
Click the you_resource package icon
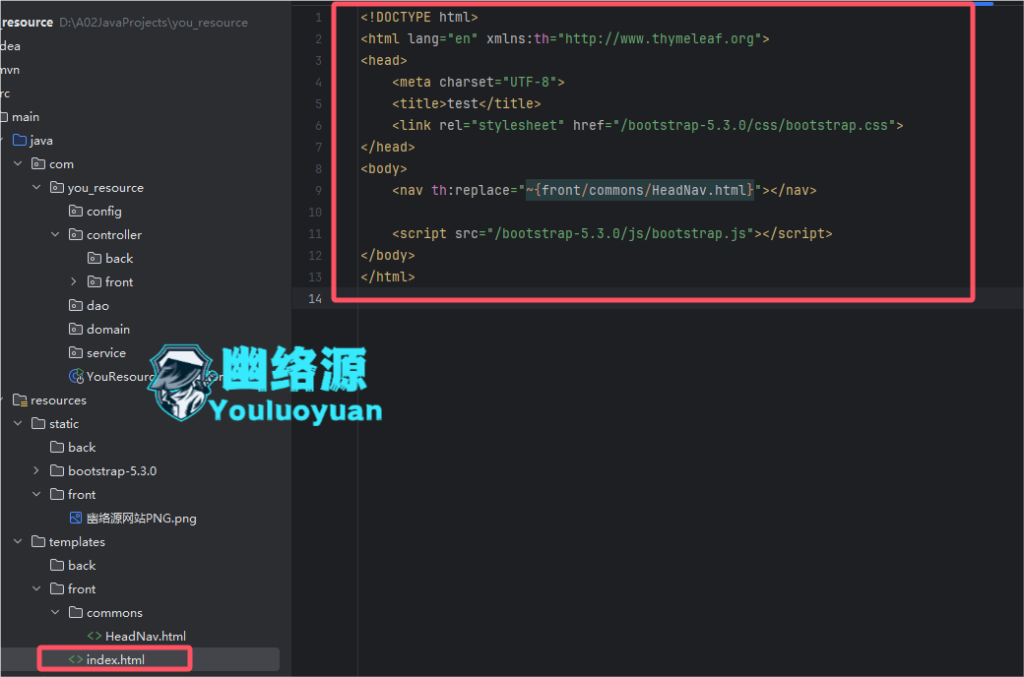click(57, 187)
